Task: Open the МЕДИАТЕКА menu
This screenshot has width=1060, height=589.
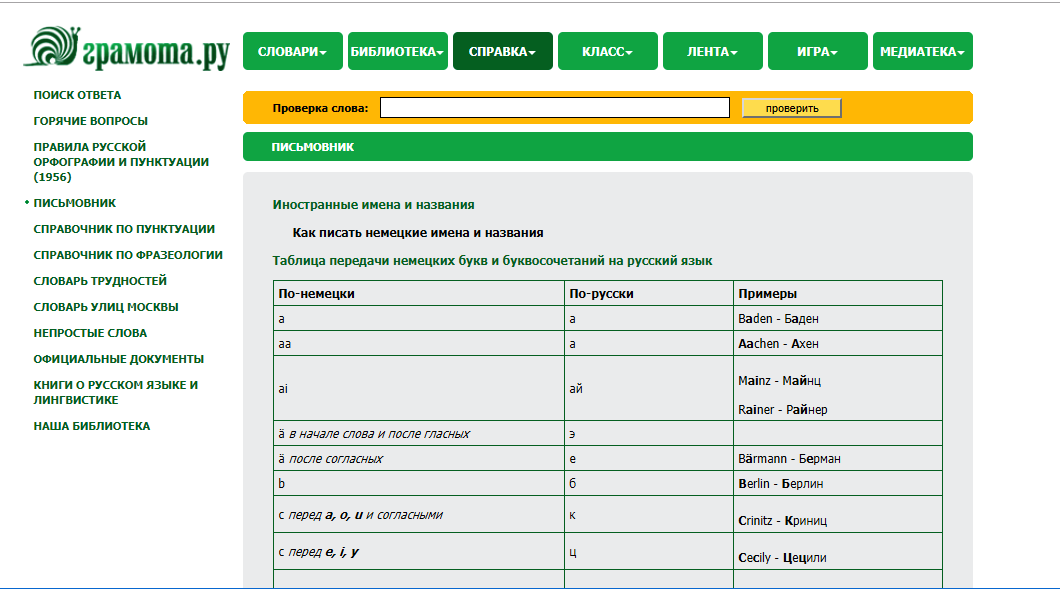Action: pyautogui.click(x=923, y=51)
